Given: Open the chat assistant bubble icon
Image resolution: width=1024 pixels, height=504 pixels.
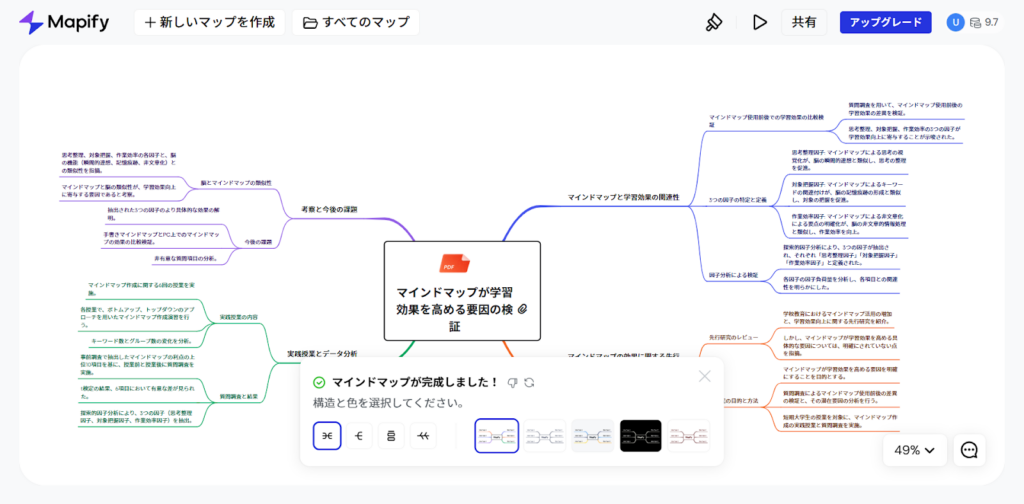Looking at the screenshot, I should click(970, 450).
